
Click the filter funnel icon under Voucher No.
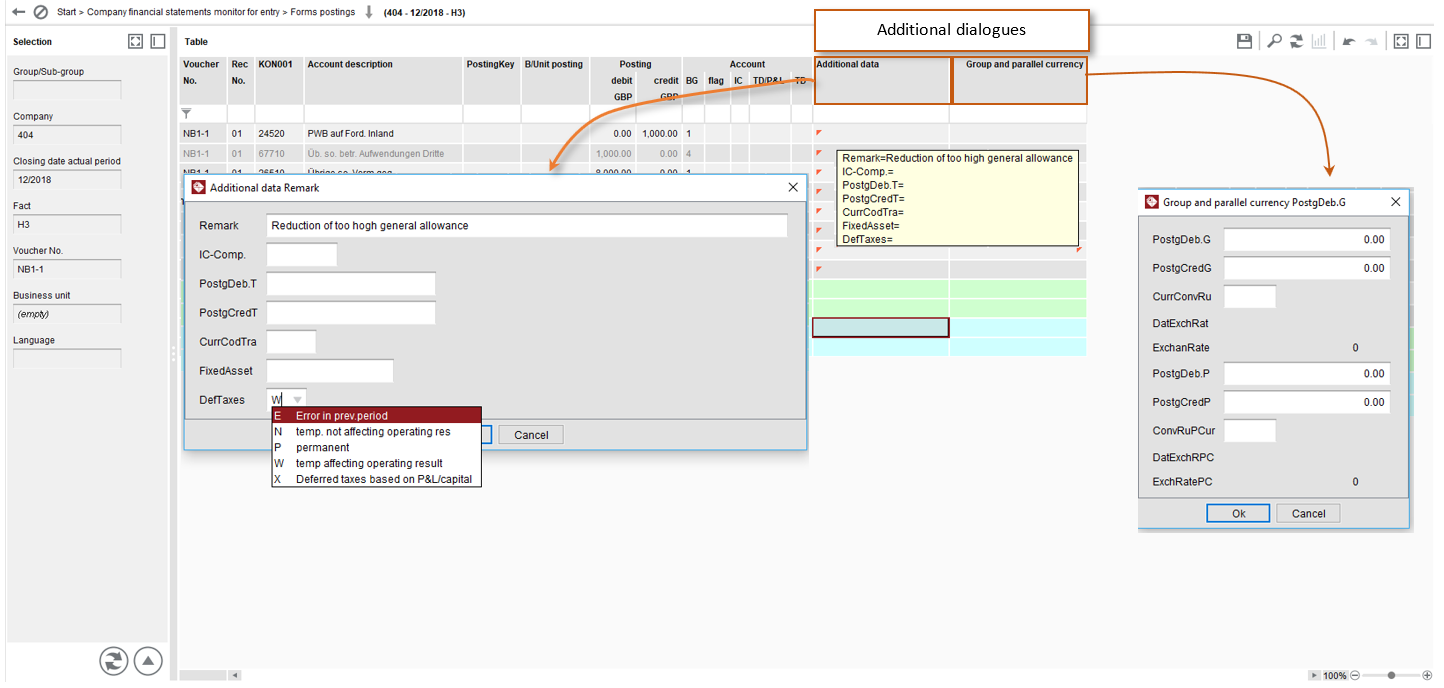[x=186, y=114]
